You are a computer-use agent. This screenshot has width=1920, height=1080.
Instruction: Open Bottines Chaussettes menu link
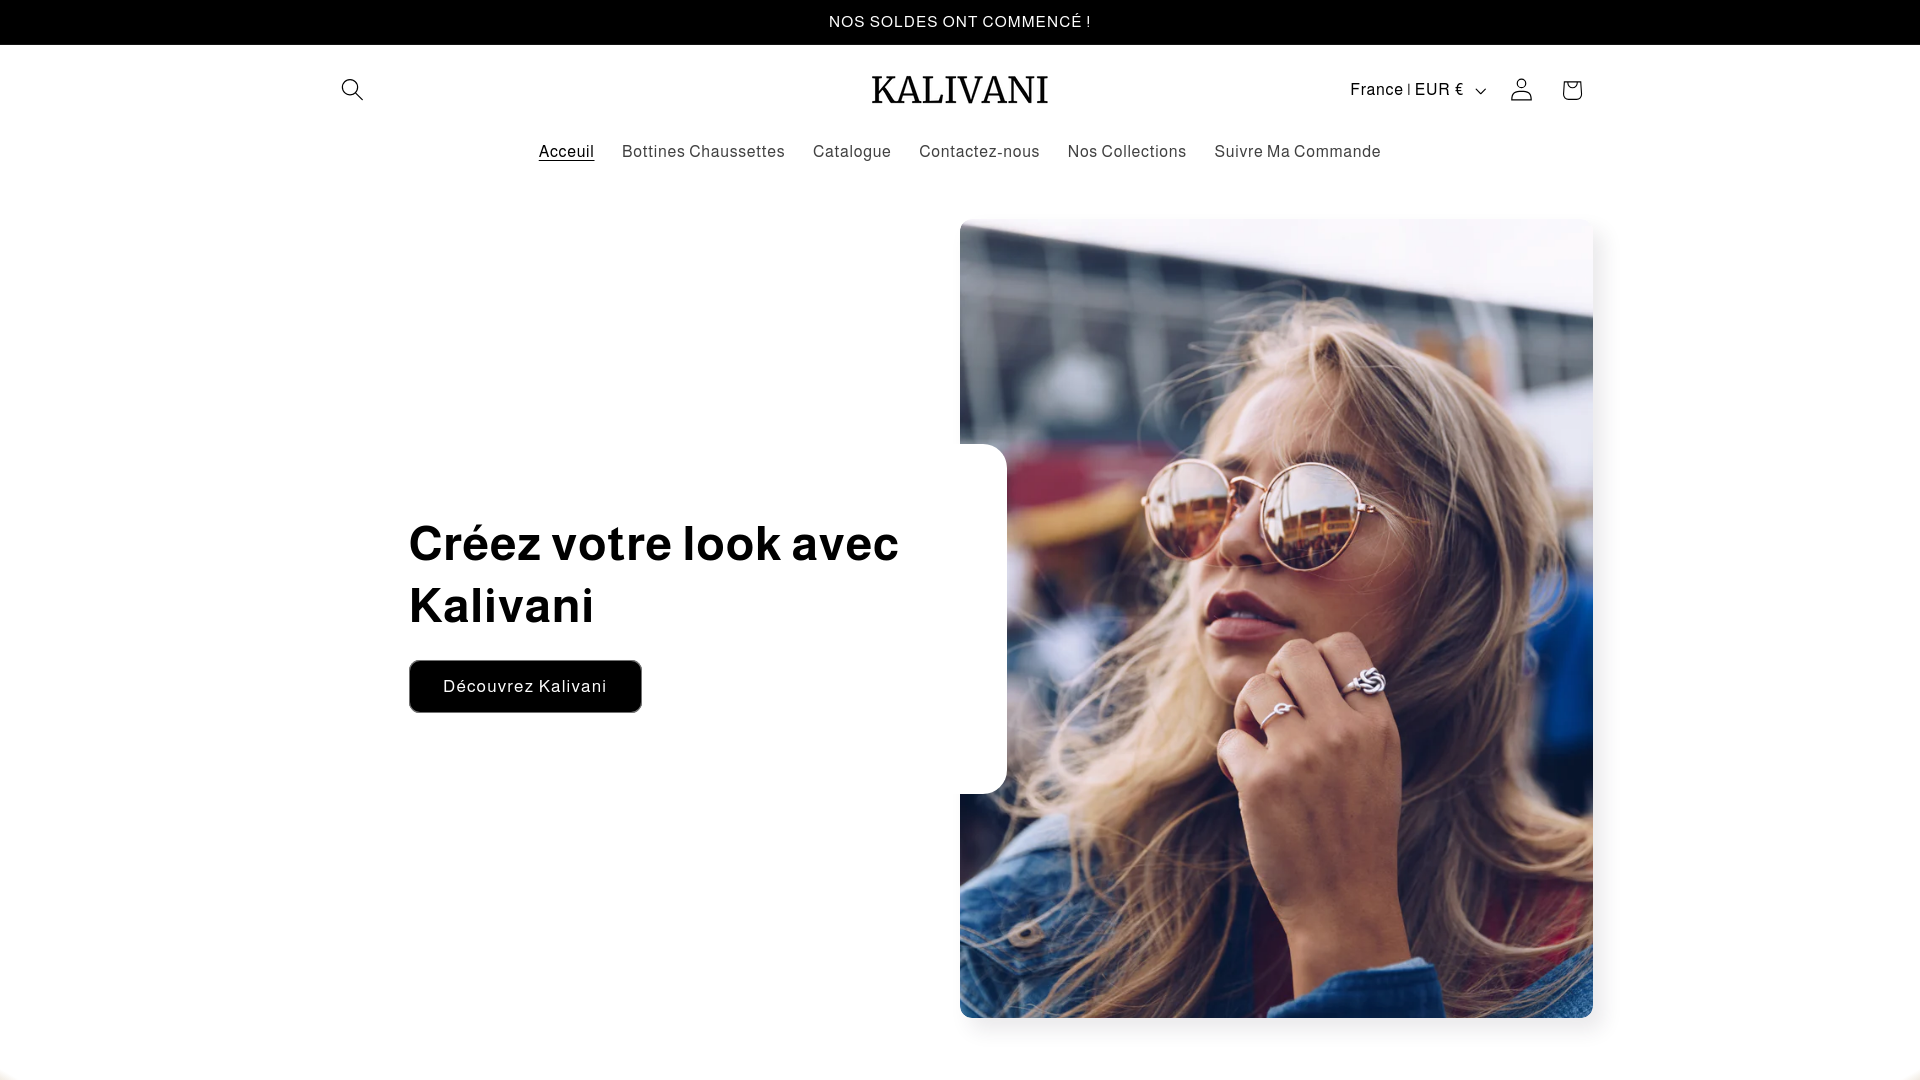(703, 152)
